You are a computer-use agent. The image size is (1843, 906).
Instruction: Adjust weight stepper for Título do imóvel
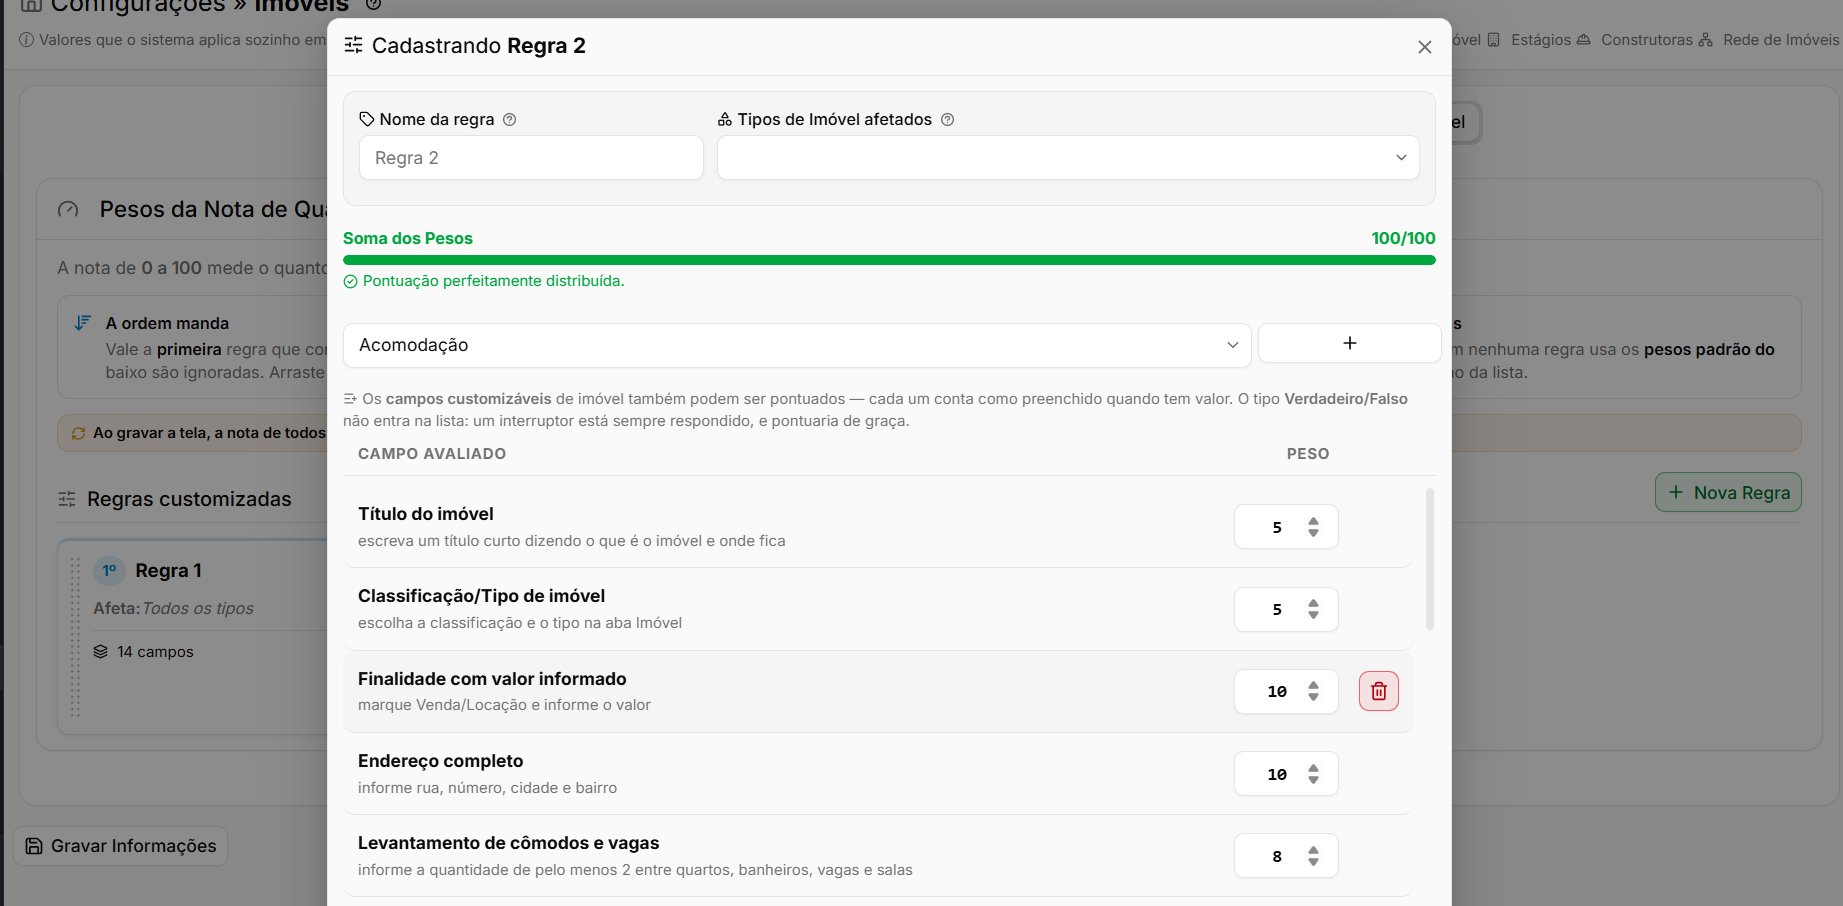coord(1313,527)
